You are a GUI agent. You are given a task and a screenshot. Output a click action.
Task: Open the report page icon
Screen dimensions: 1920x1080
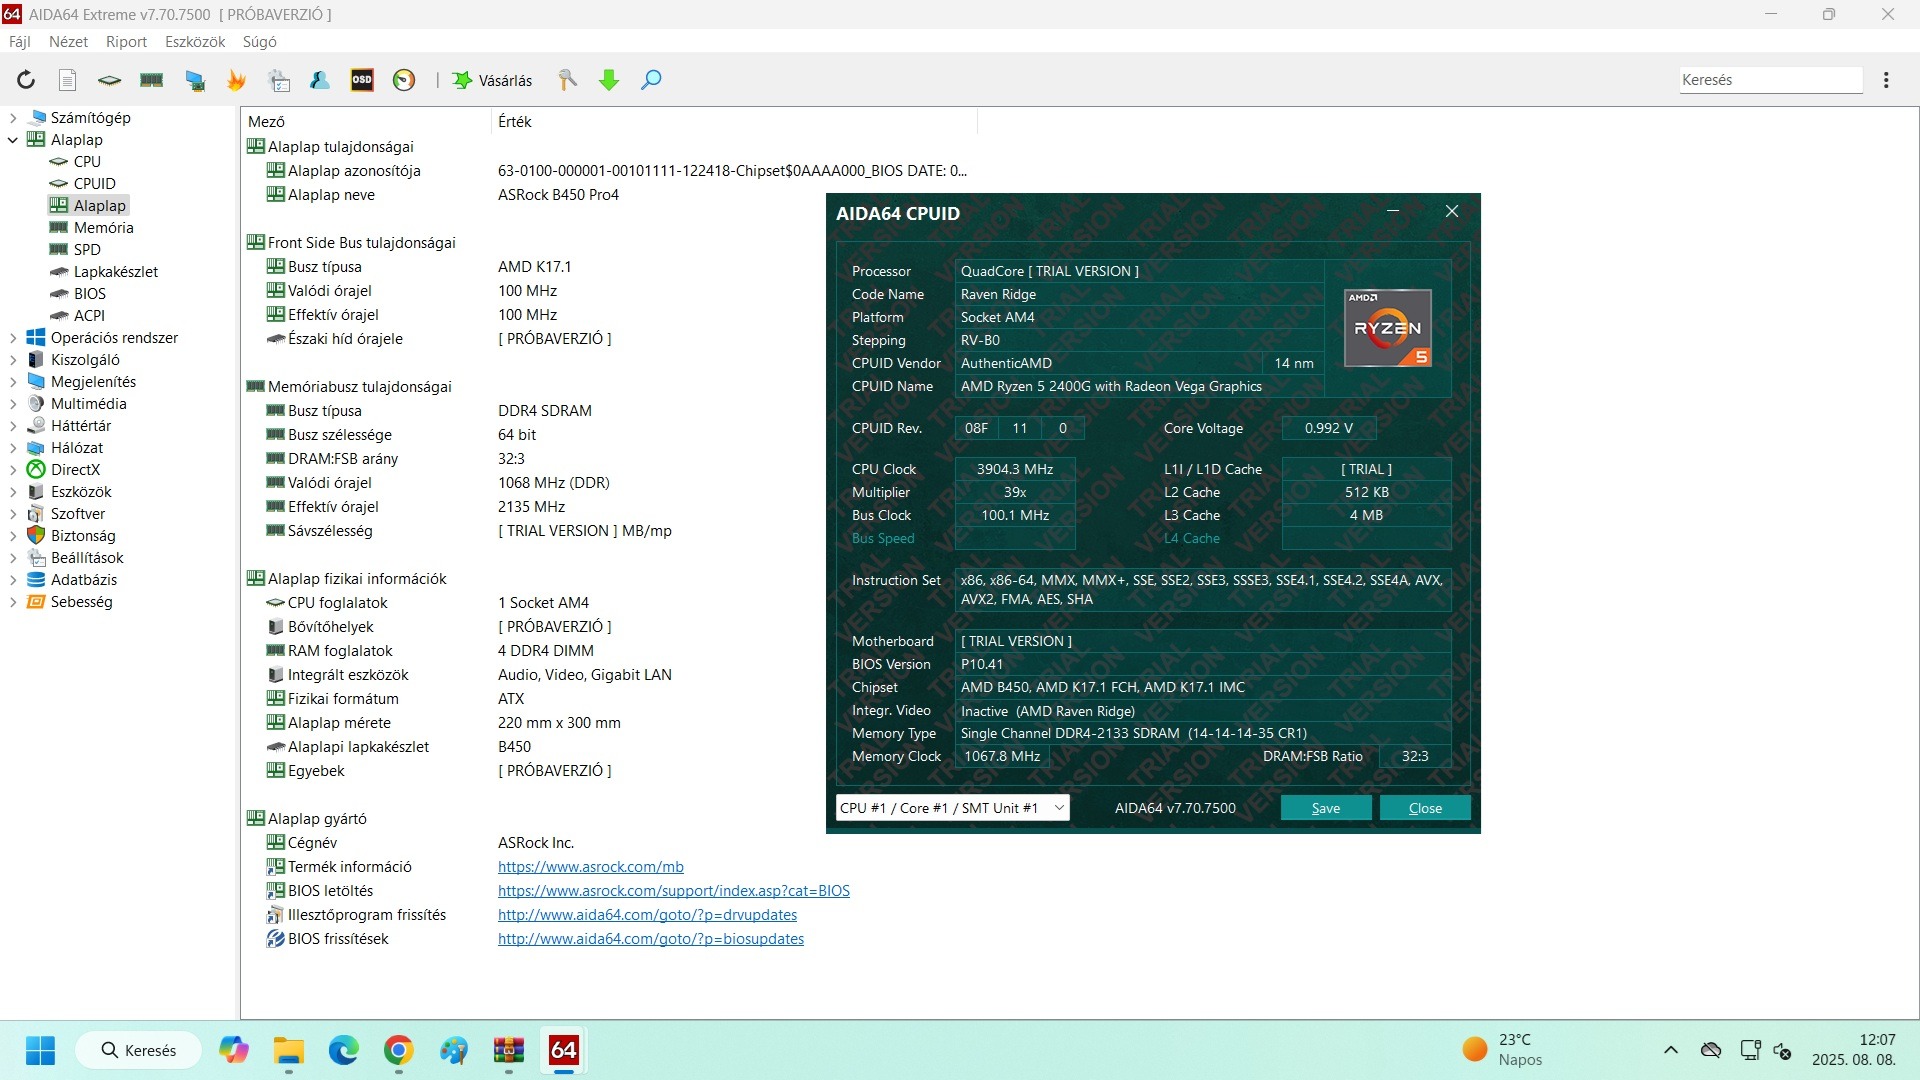click(67, 80)
